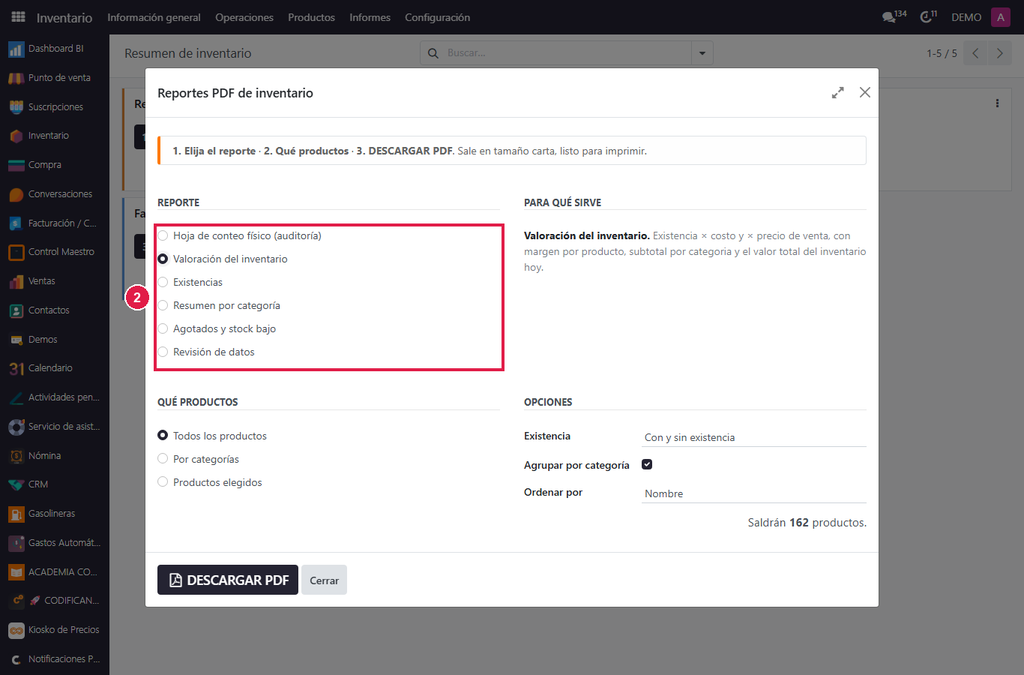Open Información general menu
This screenshot has height=675, width=1024.
pyautogui.click(x=154, y=18)
